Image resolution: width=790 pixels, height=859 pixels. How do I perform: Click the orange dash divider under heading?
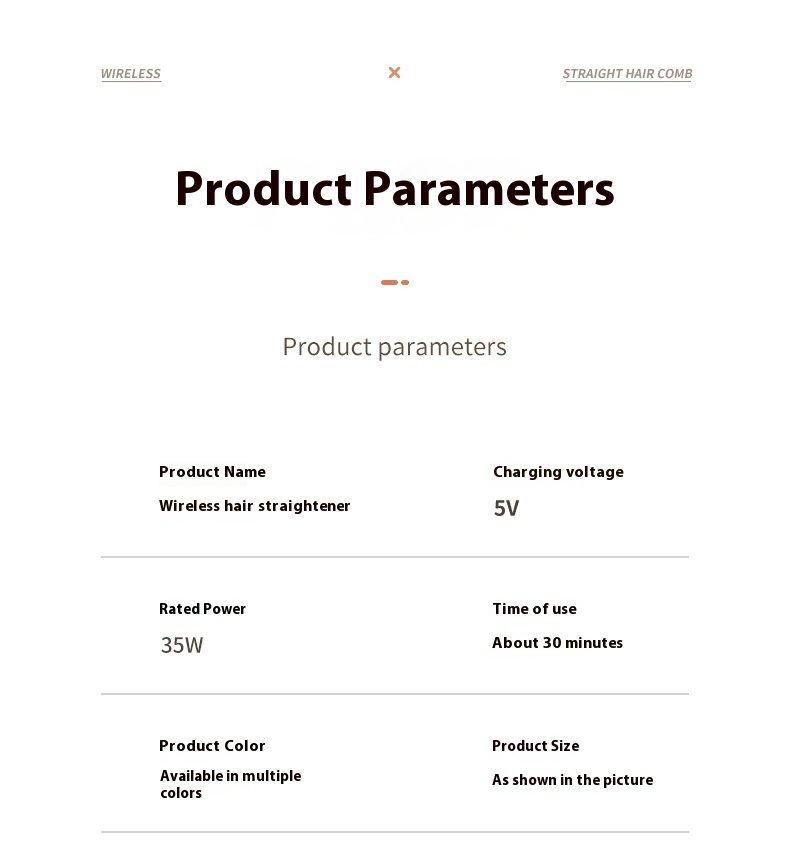(394, 282)
